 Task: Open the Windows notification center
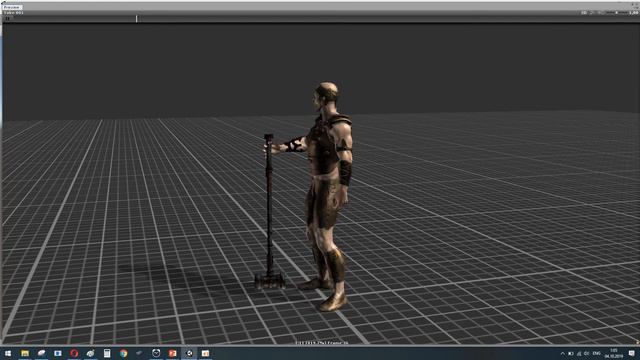click(631, 353)
